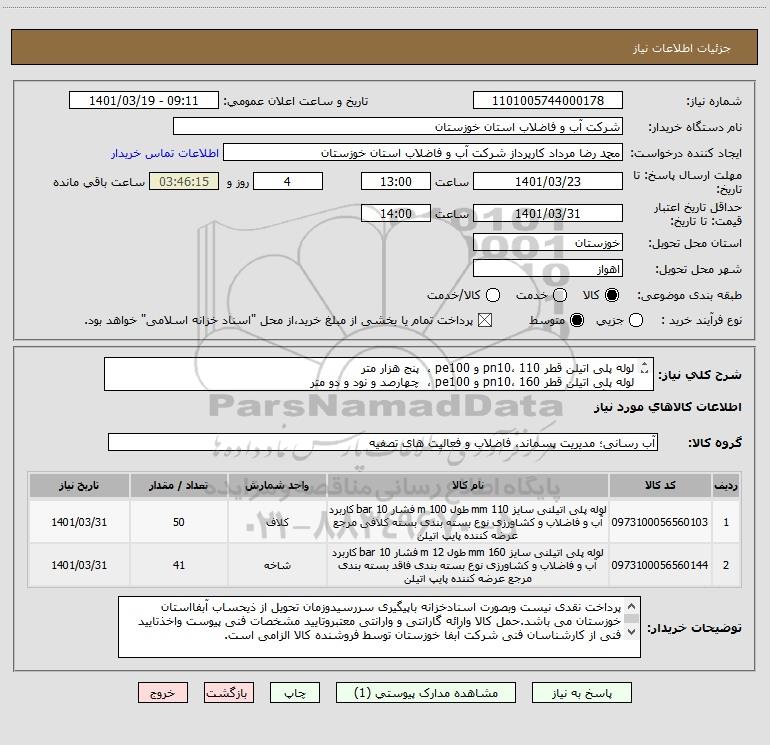
Task: Click the 'تاریخ نیاز' column header
Action: pos(79,486)
